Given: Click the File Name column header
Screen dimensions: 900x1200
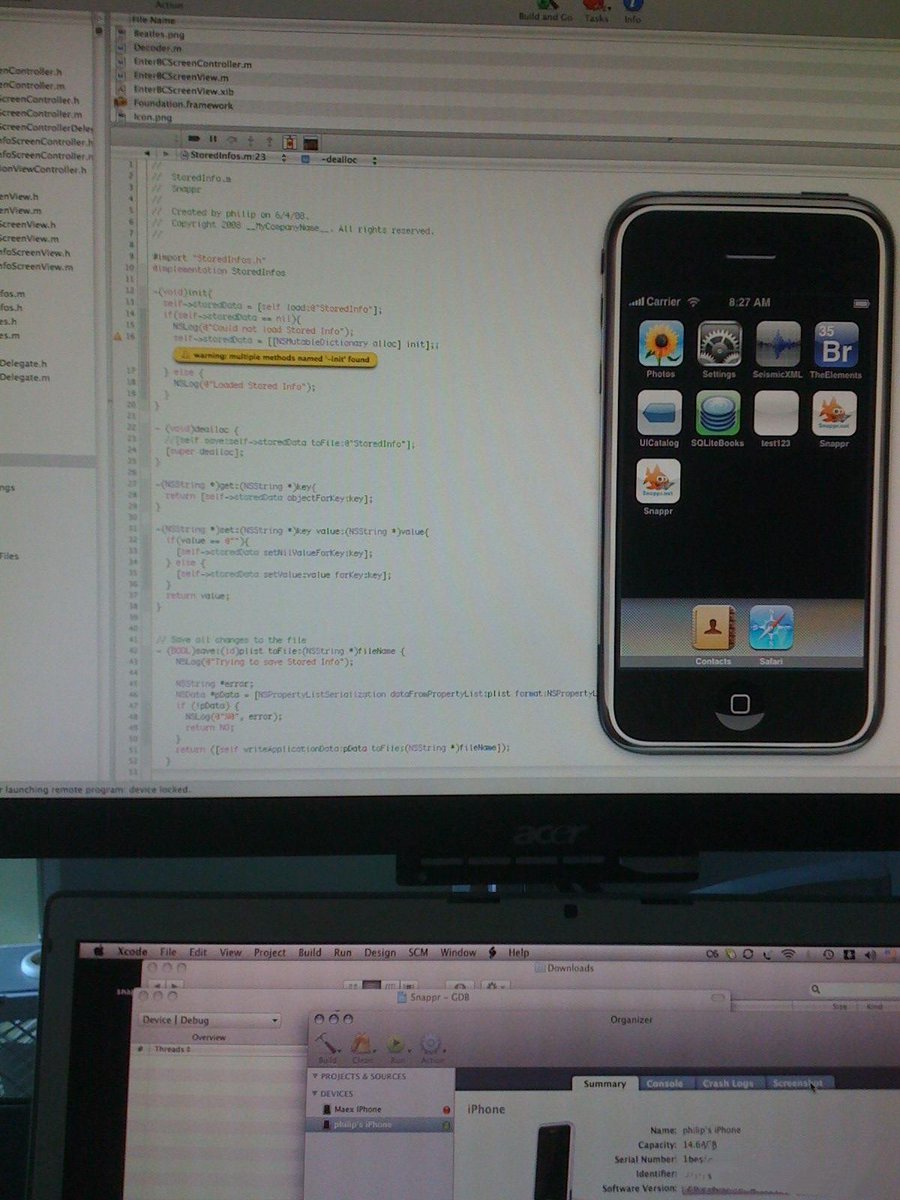Looking at the screenshot, I should [155, 19].
